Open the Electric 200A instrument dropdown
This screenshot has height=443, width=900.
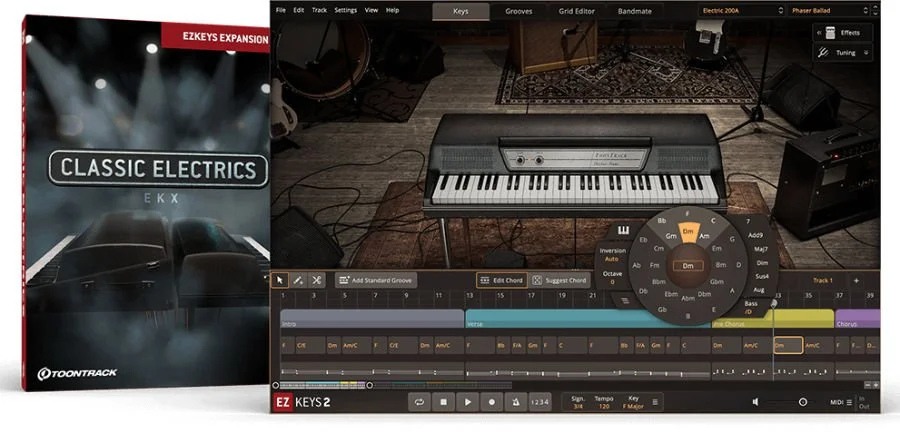pyautogui.click(x=742, y=10)
